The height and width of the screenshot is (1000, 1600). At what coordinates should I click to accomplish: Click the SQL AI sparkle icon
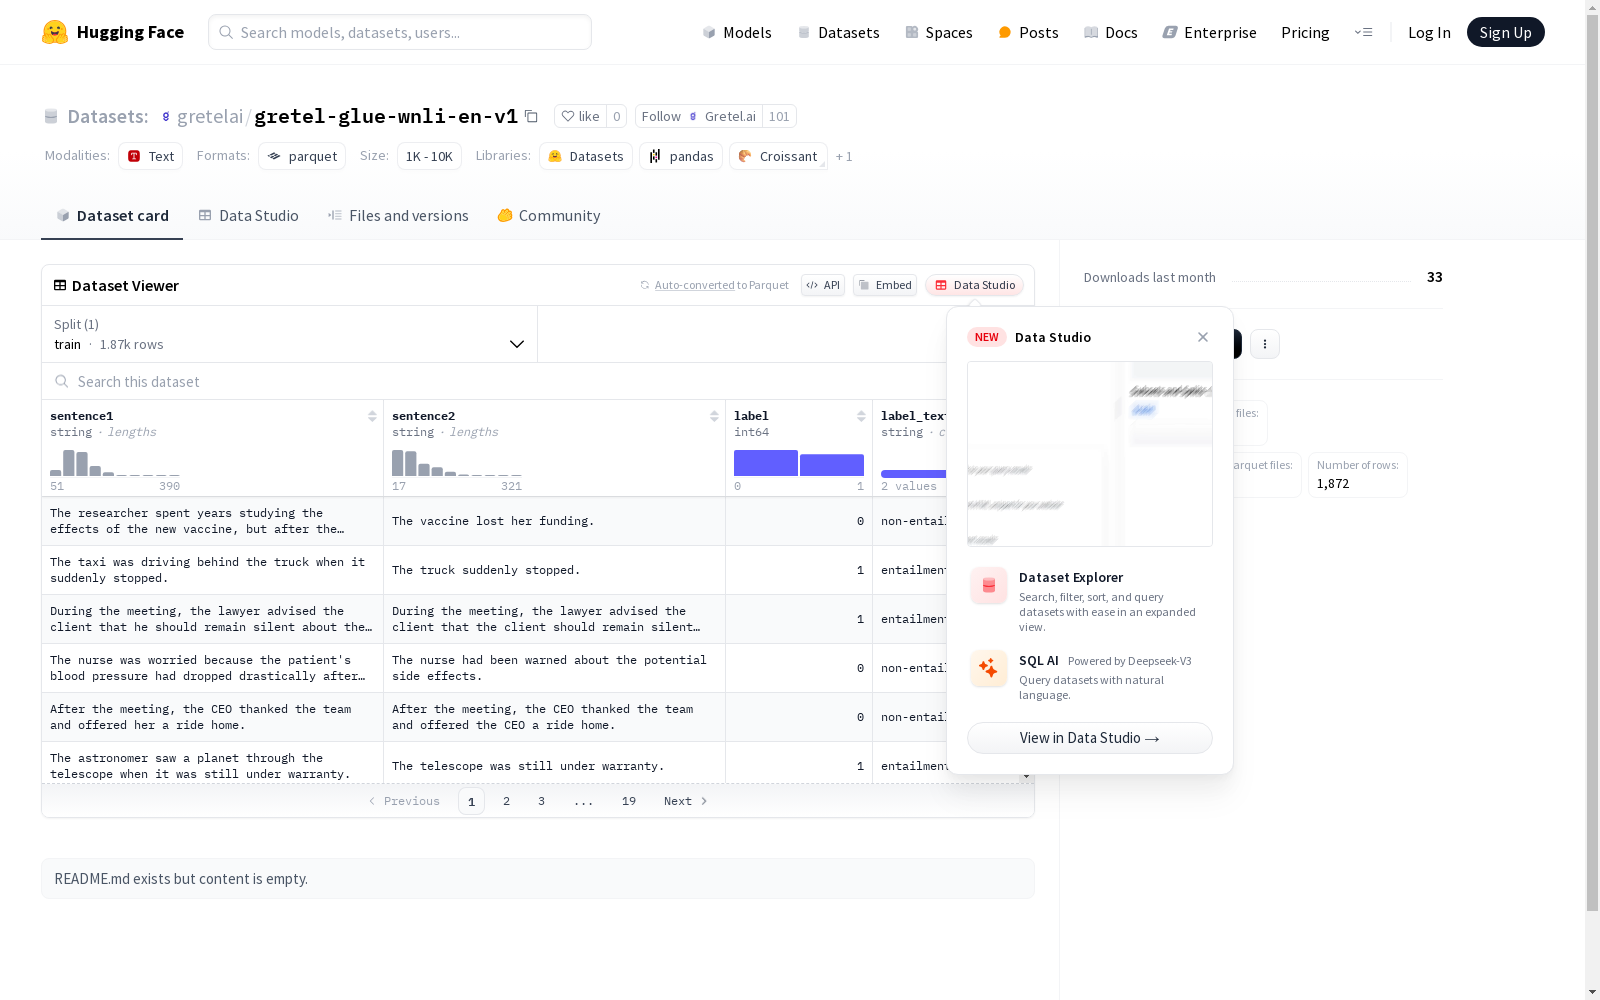(x=989, y=668)
